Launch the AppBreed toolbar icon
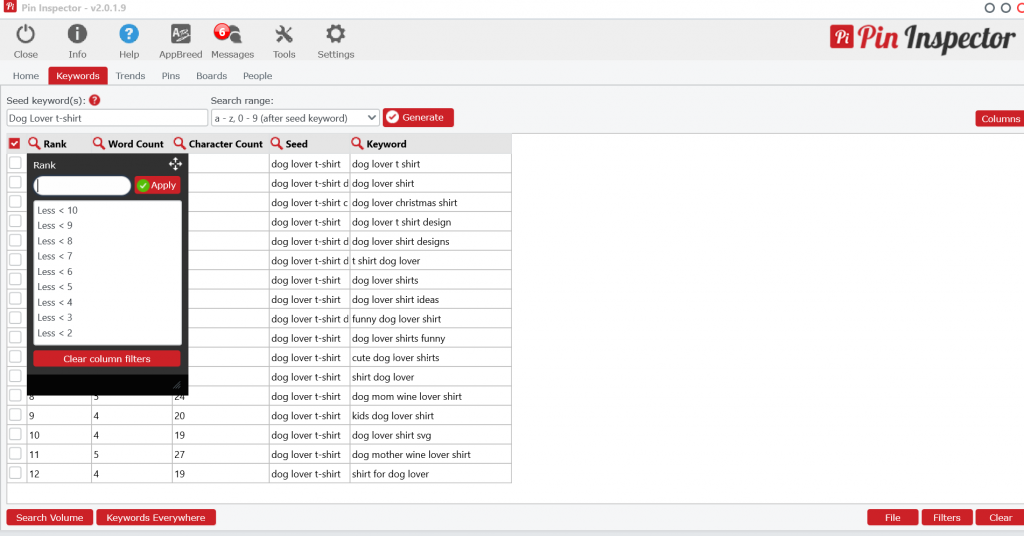This screenshot has height=536, width=1024. (181, 35)
